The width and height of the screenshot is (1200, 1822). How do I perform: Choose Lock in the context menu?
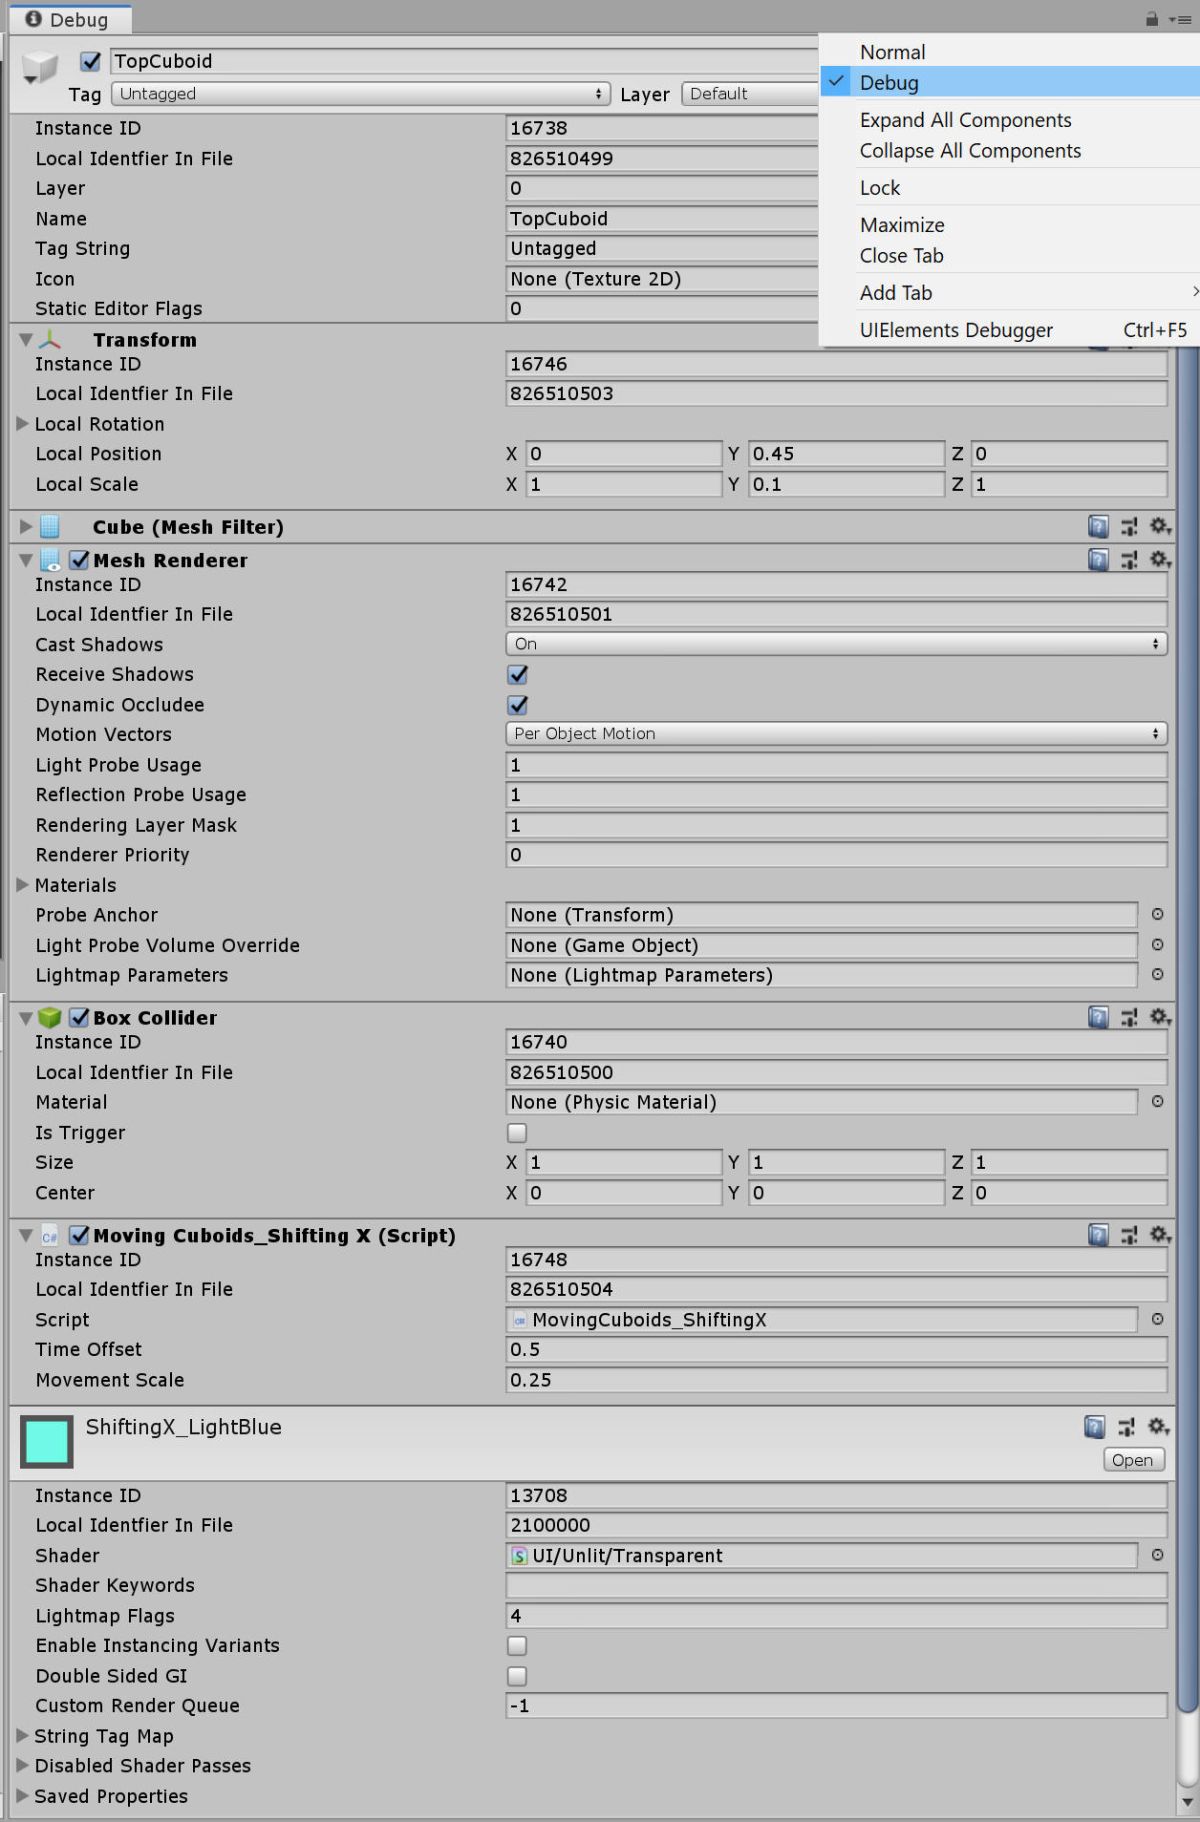[1010, 187]
